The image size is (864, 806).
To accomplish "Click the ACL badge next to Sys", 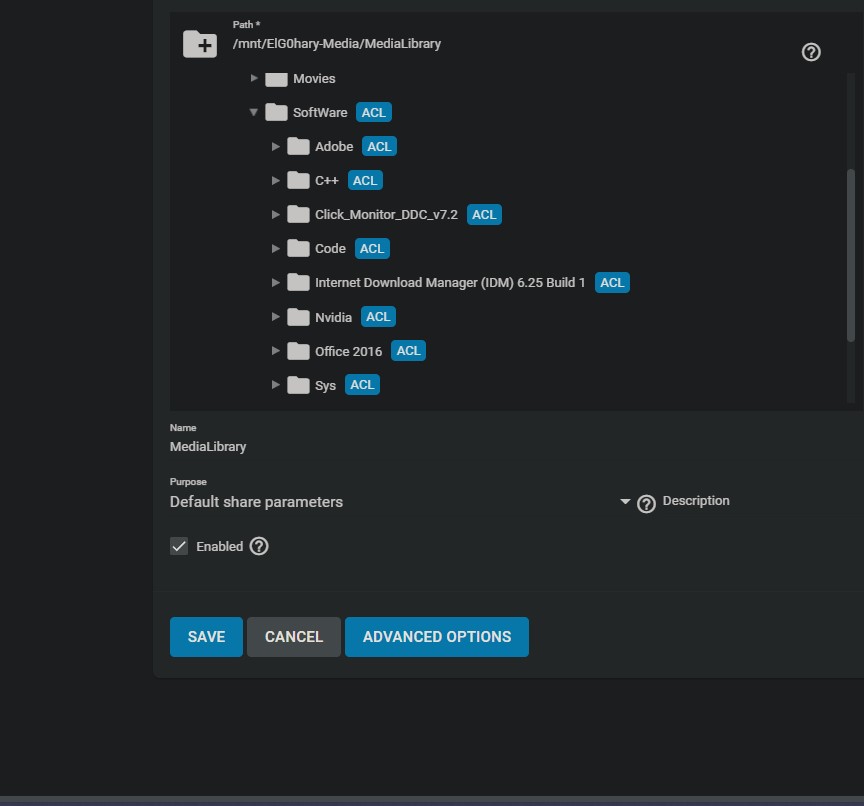I will [x=362, y=385].
